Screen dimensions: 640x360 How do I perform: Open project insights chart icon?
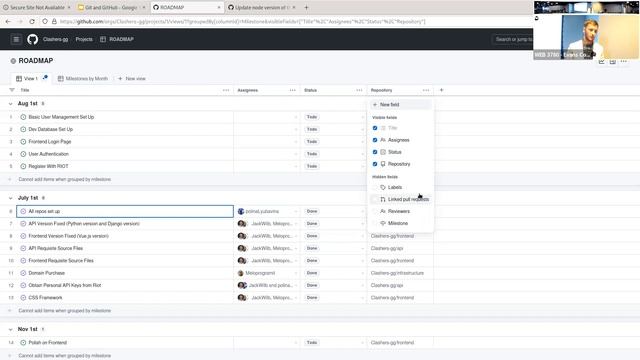[601, 61]
